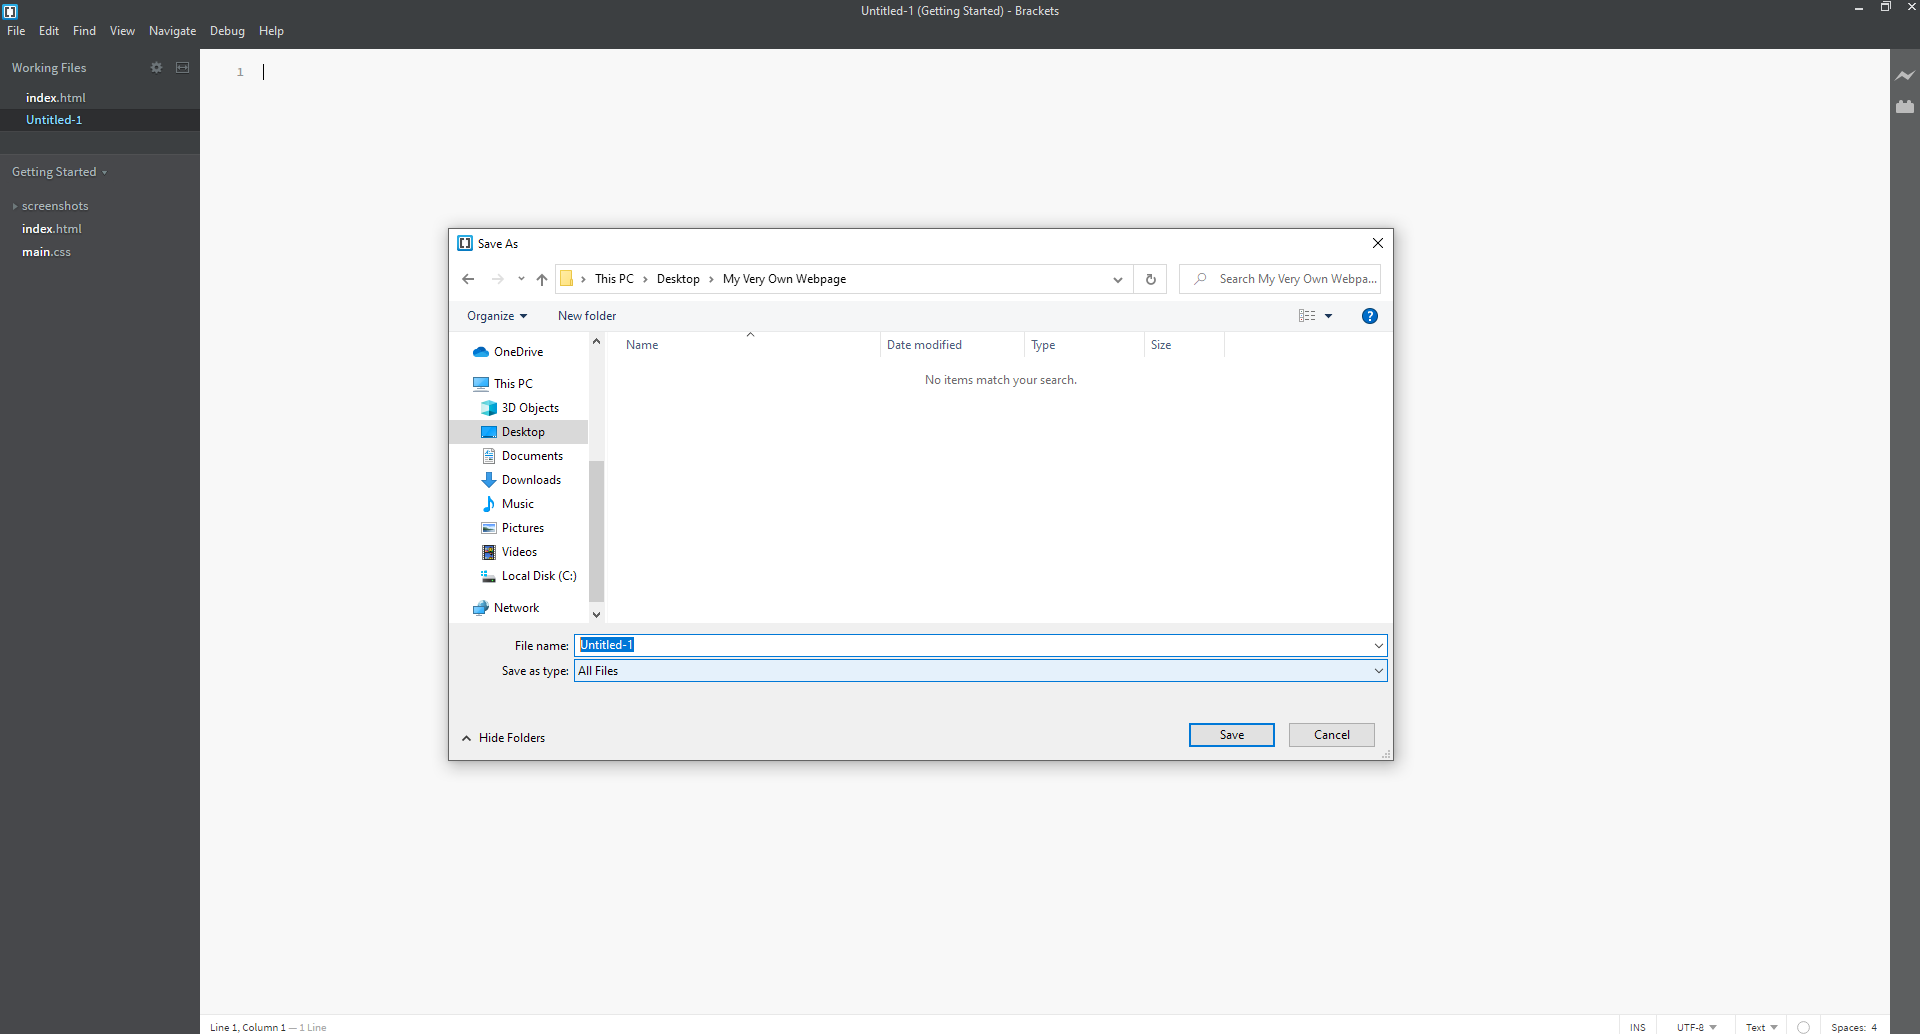Refresh the folder location
Screen dimensions: 1920x1034
pos(1151,279)
